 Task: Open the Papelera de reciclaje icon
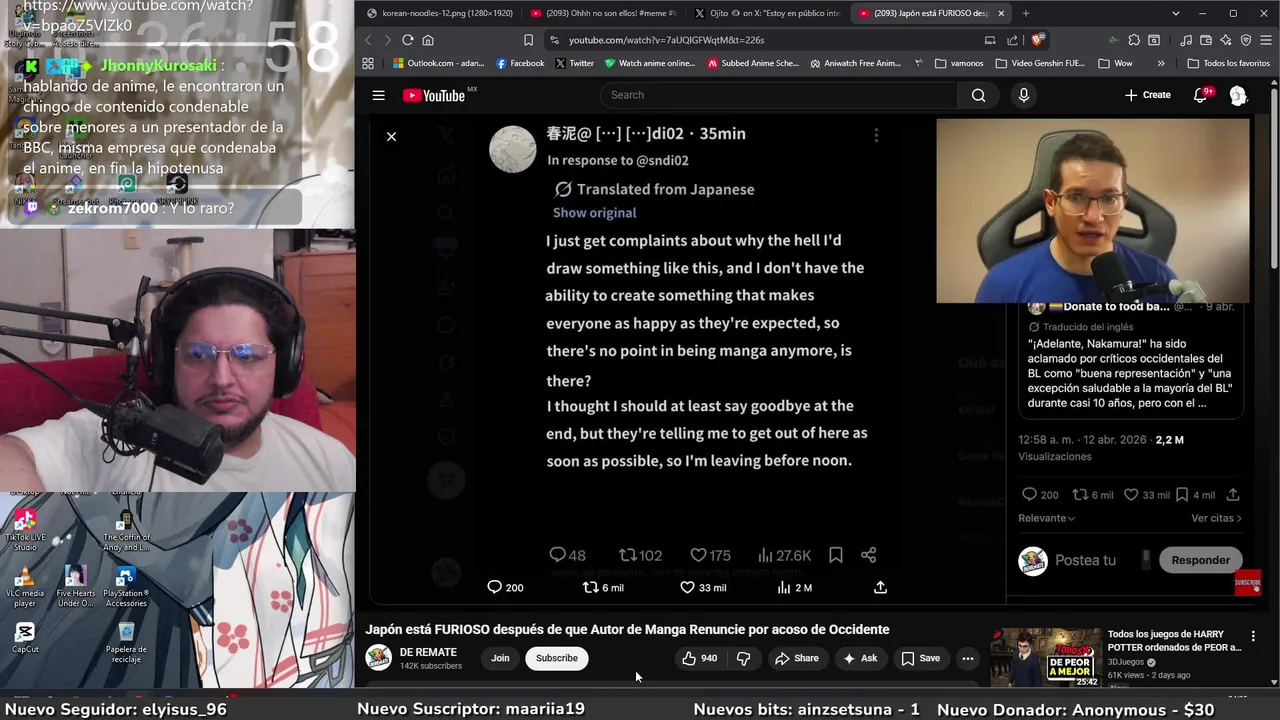pos(126,643)
